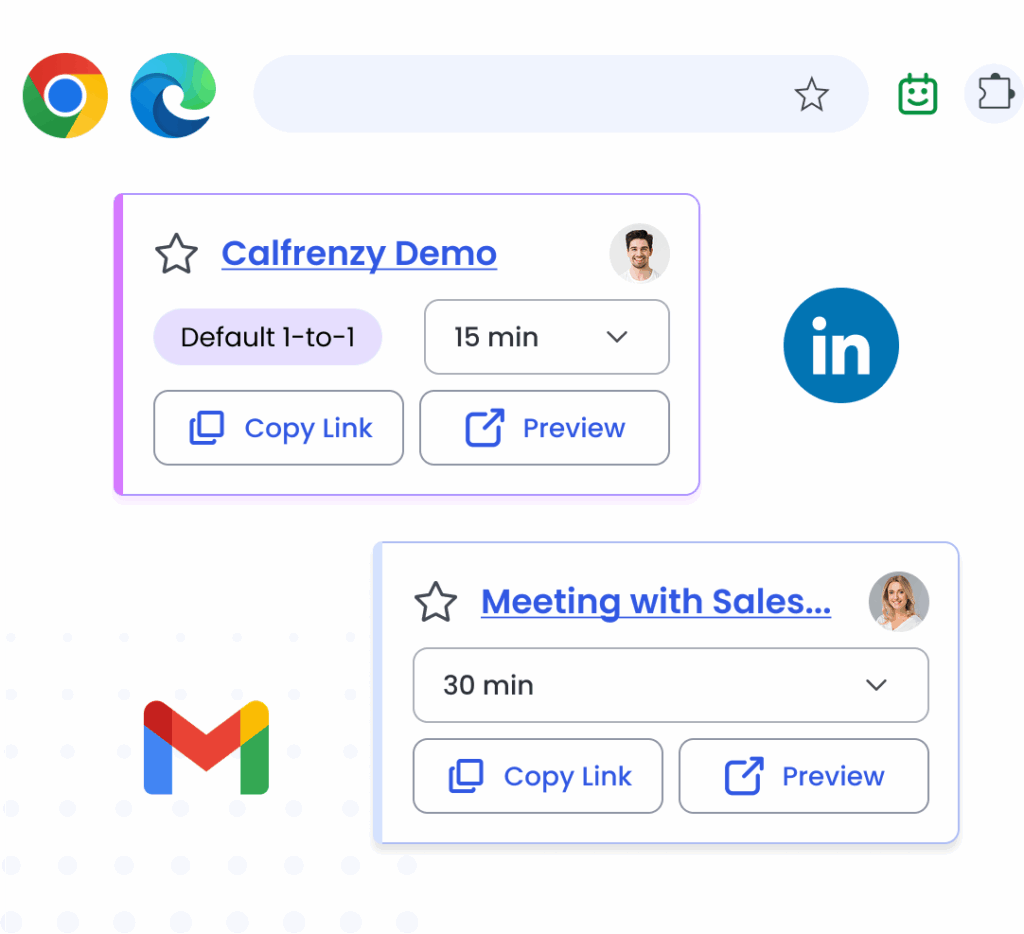Toggle favorite star for Meeting with Sales

tap(436, 602)
